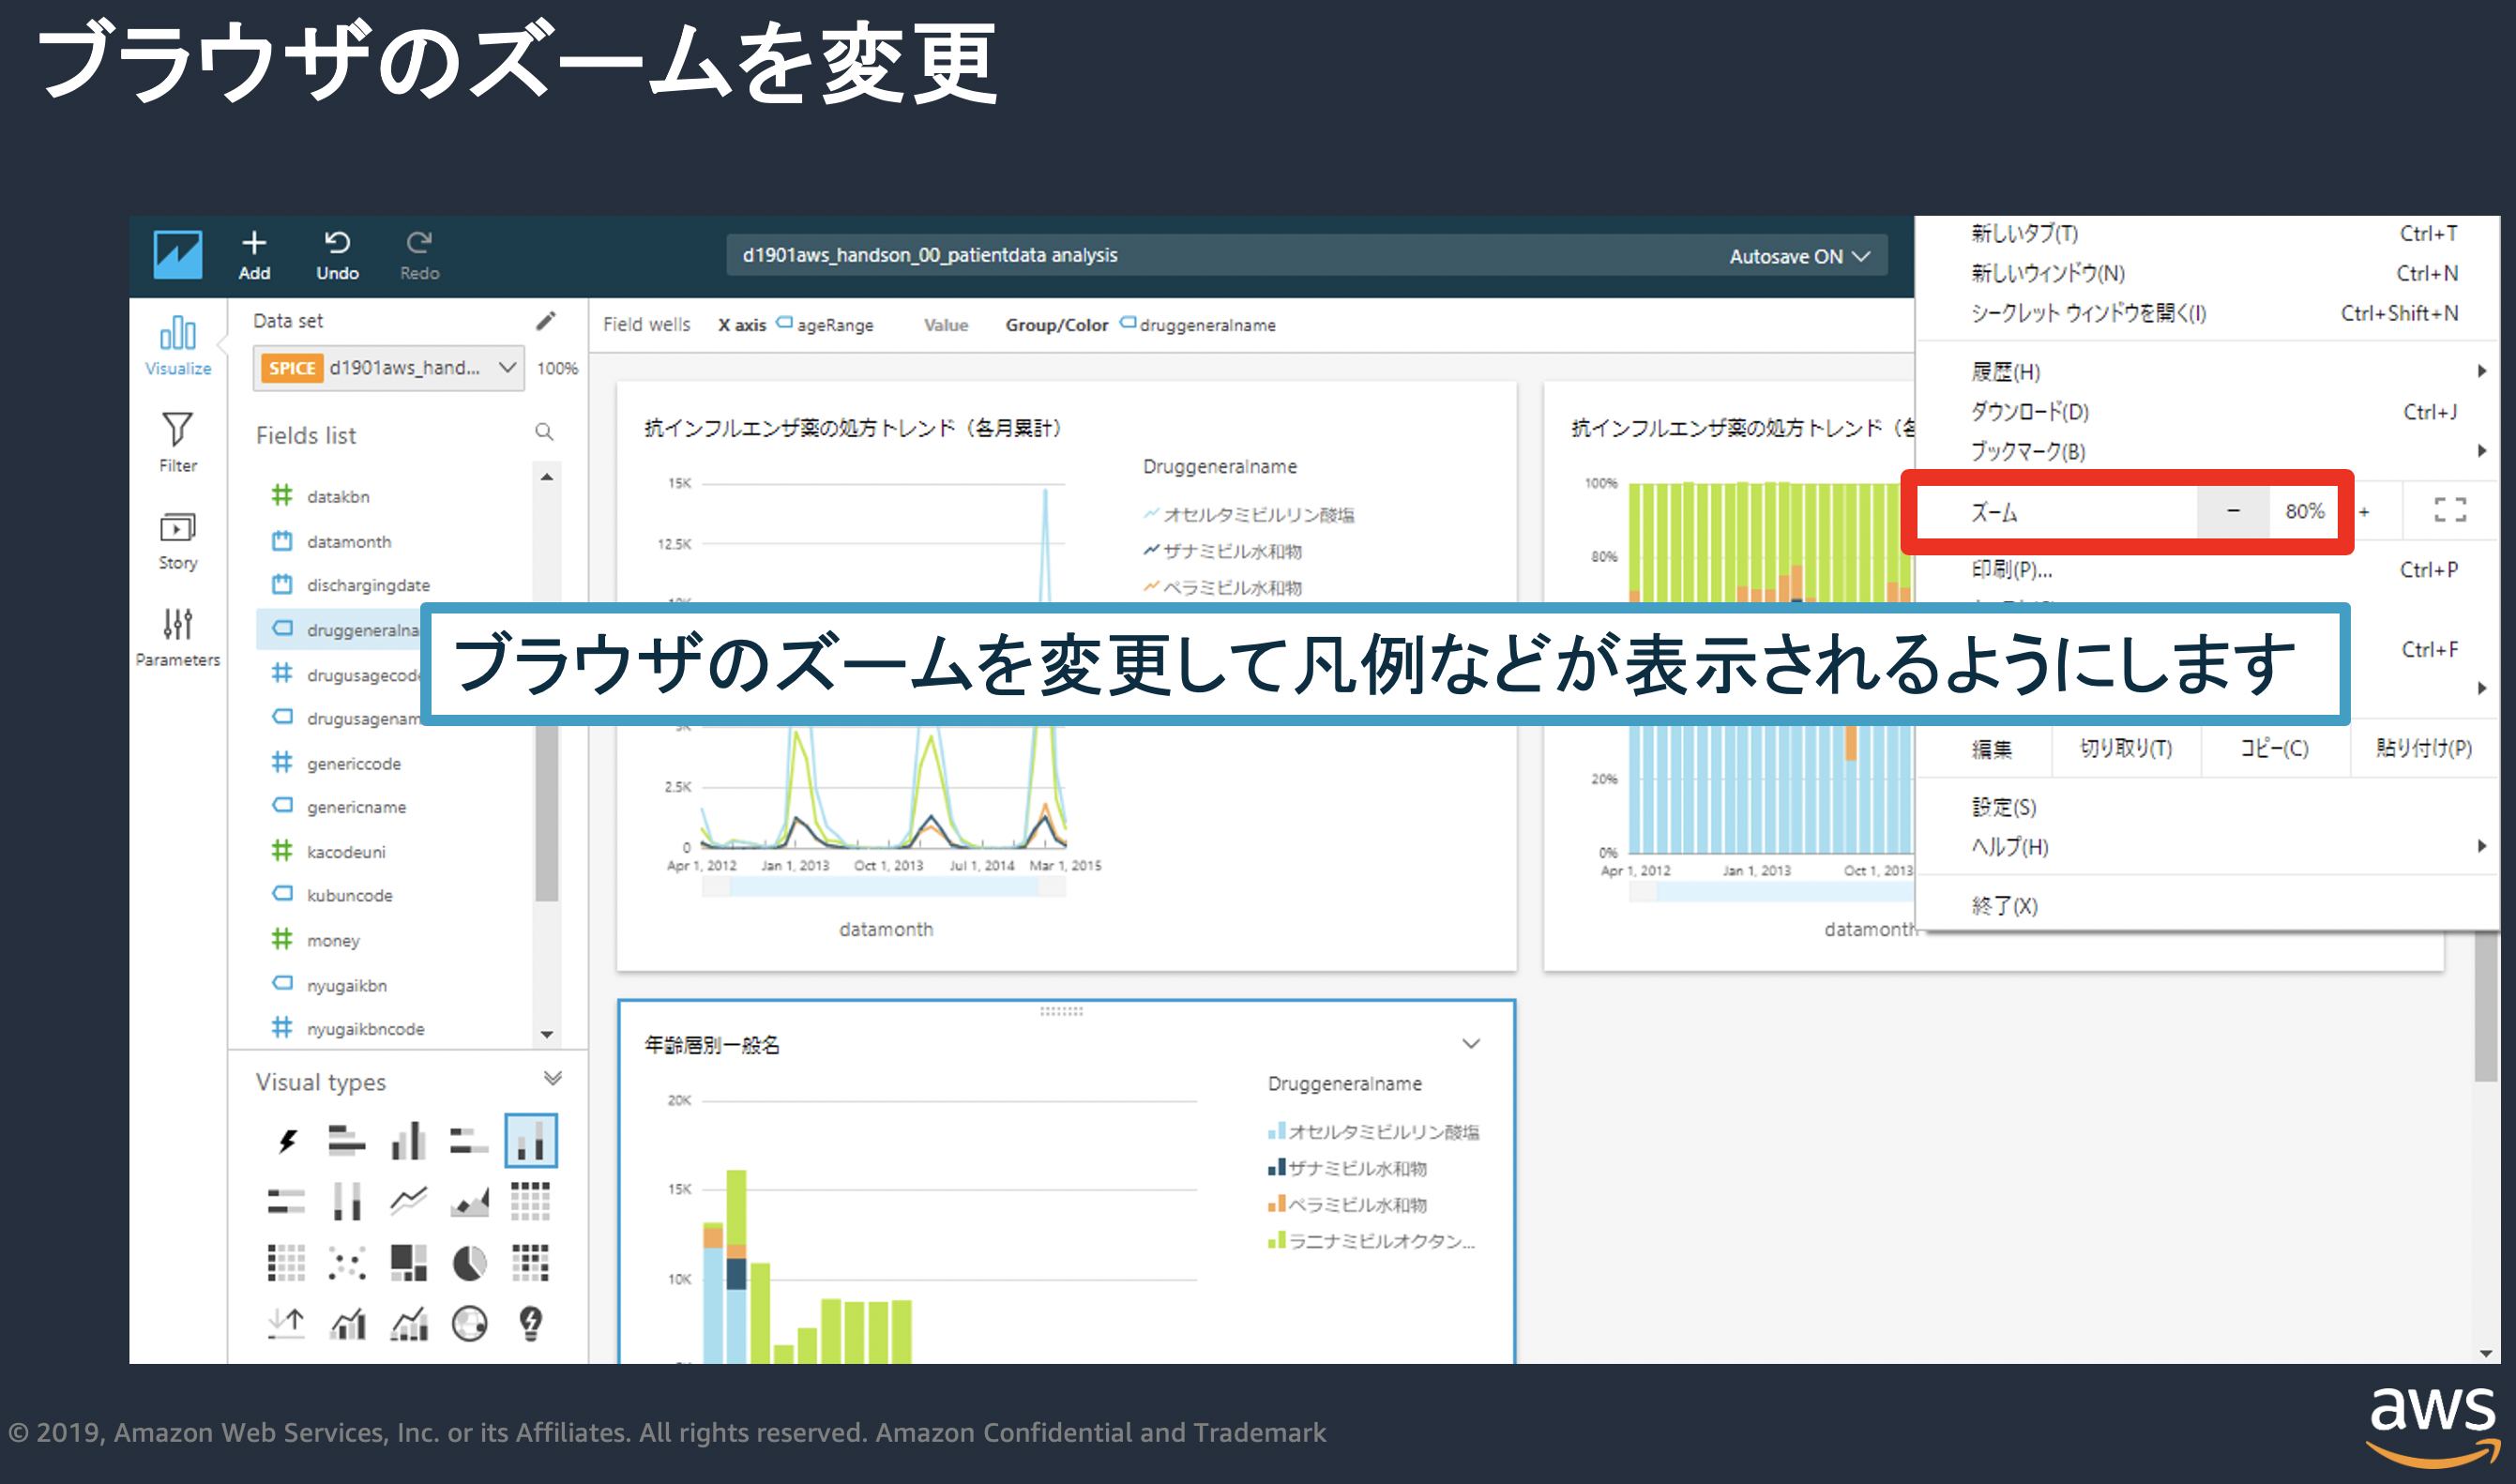Click the Redo arrow icon

(x=419, y=243)
